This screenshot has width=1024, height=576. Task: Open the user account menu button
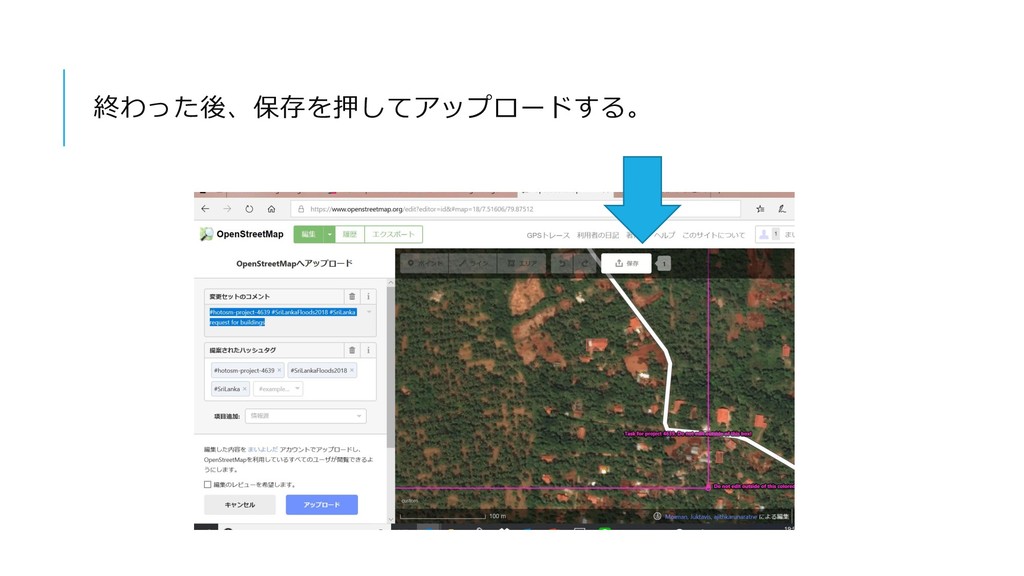pyautogui.click(x=775, y=234)
